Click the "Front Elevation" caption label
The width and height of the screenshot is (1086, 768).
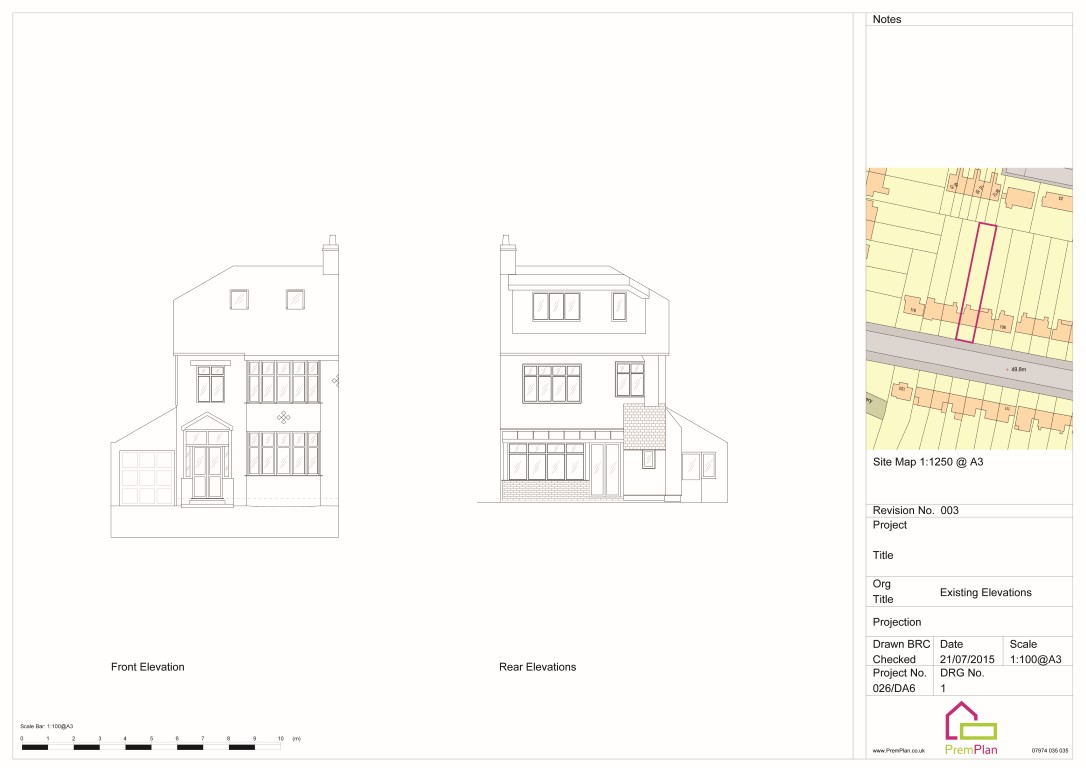coord(148,667)
